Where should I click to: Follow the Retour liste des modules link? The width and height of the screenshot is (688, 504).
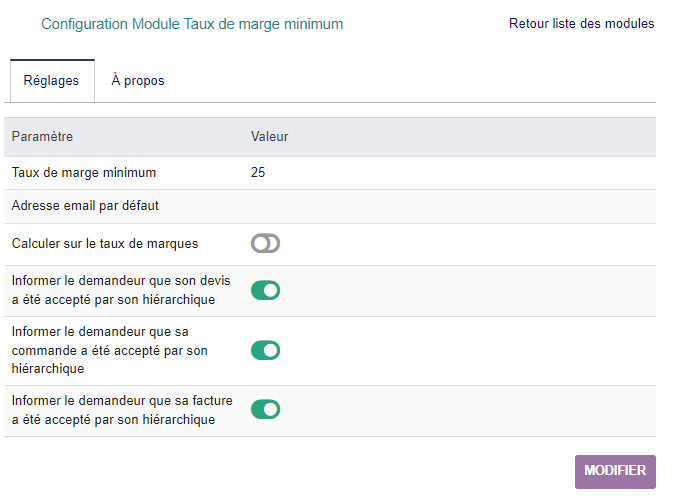tap(581, 23)
